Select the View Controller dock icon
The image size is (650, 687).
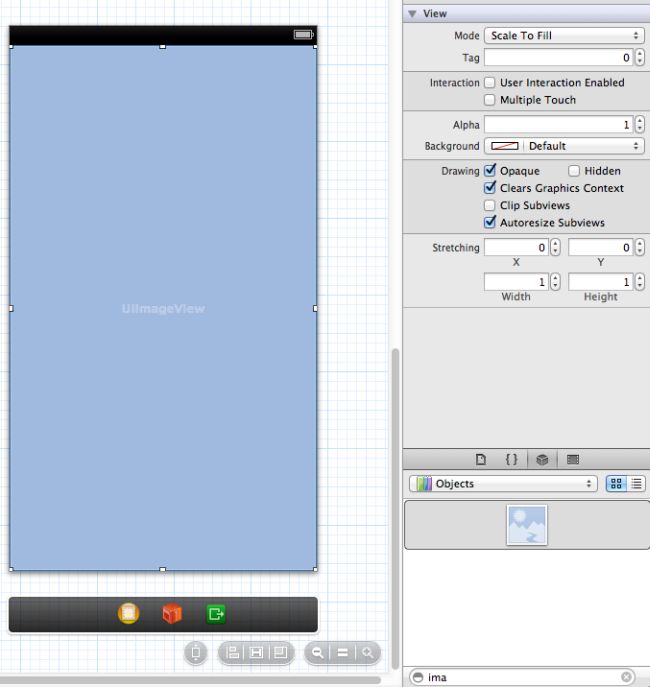tap(128, 613)
